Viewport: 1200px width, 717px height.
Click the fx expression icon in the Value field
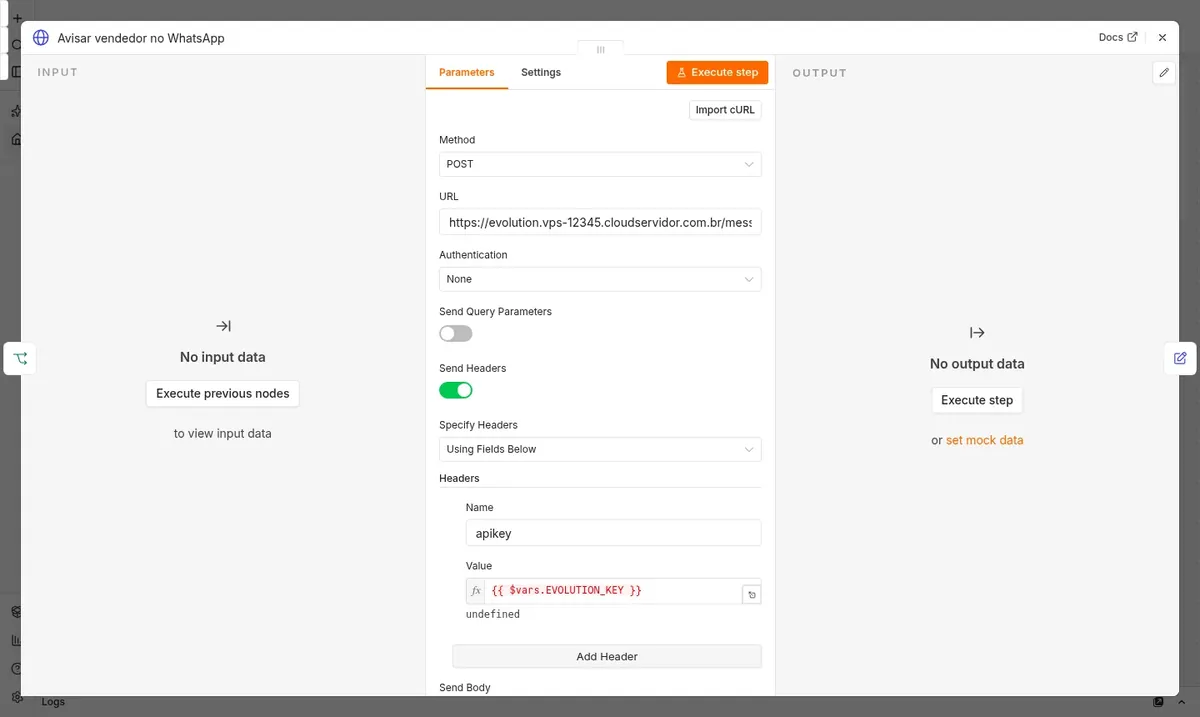[x=476, y=591]
